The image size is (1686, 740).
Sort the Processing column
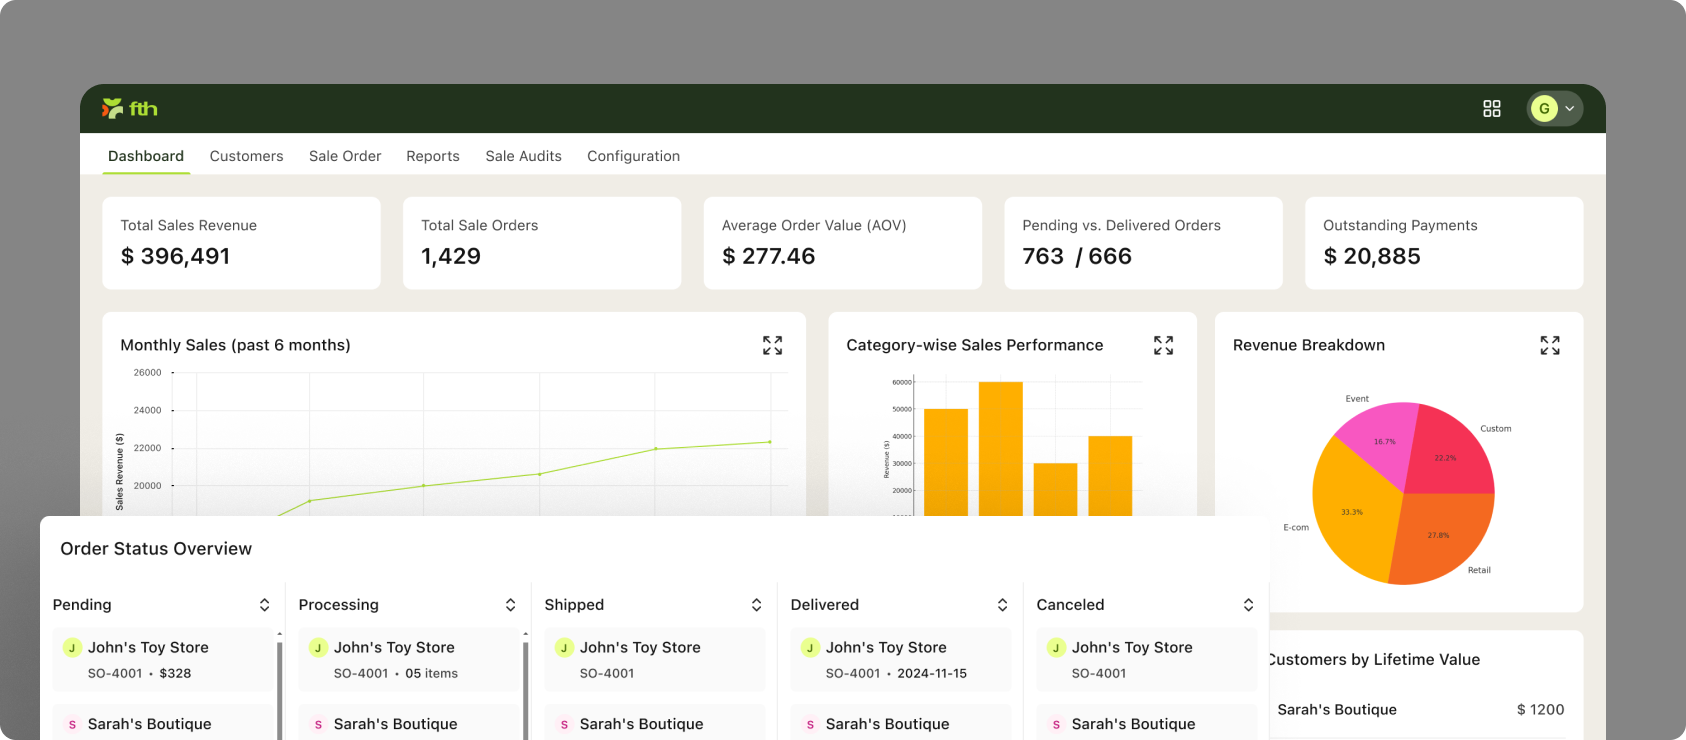coord(510,605)
